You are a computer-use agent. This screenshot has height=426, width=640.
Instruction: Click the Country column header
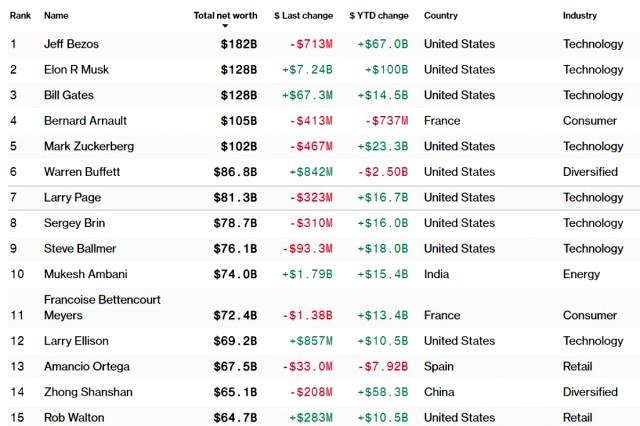pos(441,16)
